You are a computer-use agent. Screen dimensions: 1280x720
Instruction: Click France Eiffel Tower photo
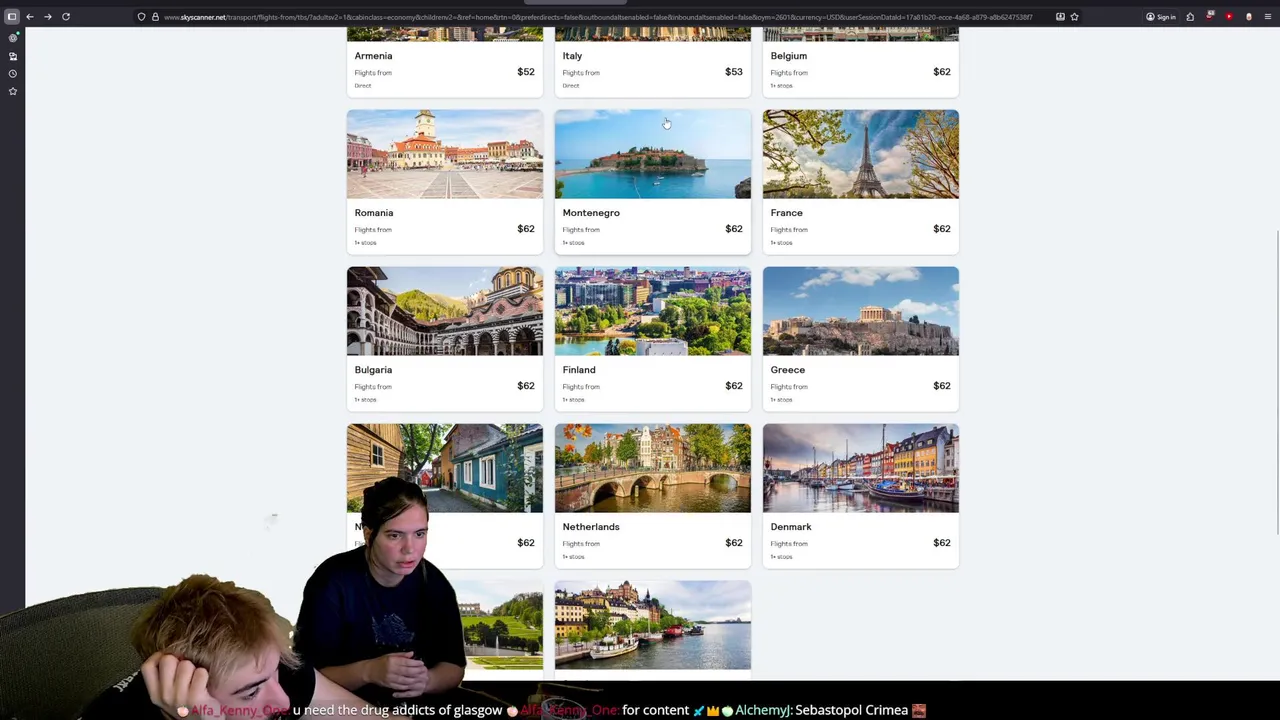click(x=861, y=154)
